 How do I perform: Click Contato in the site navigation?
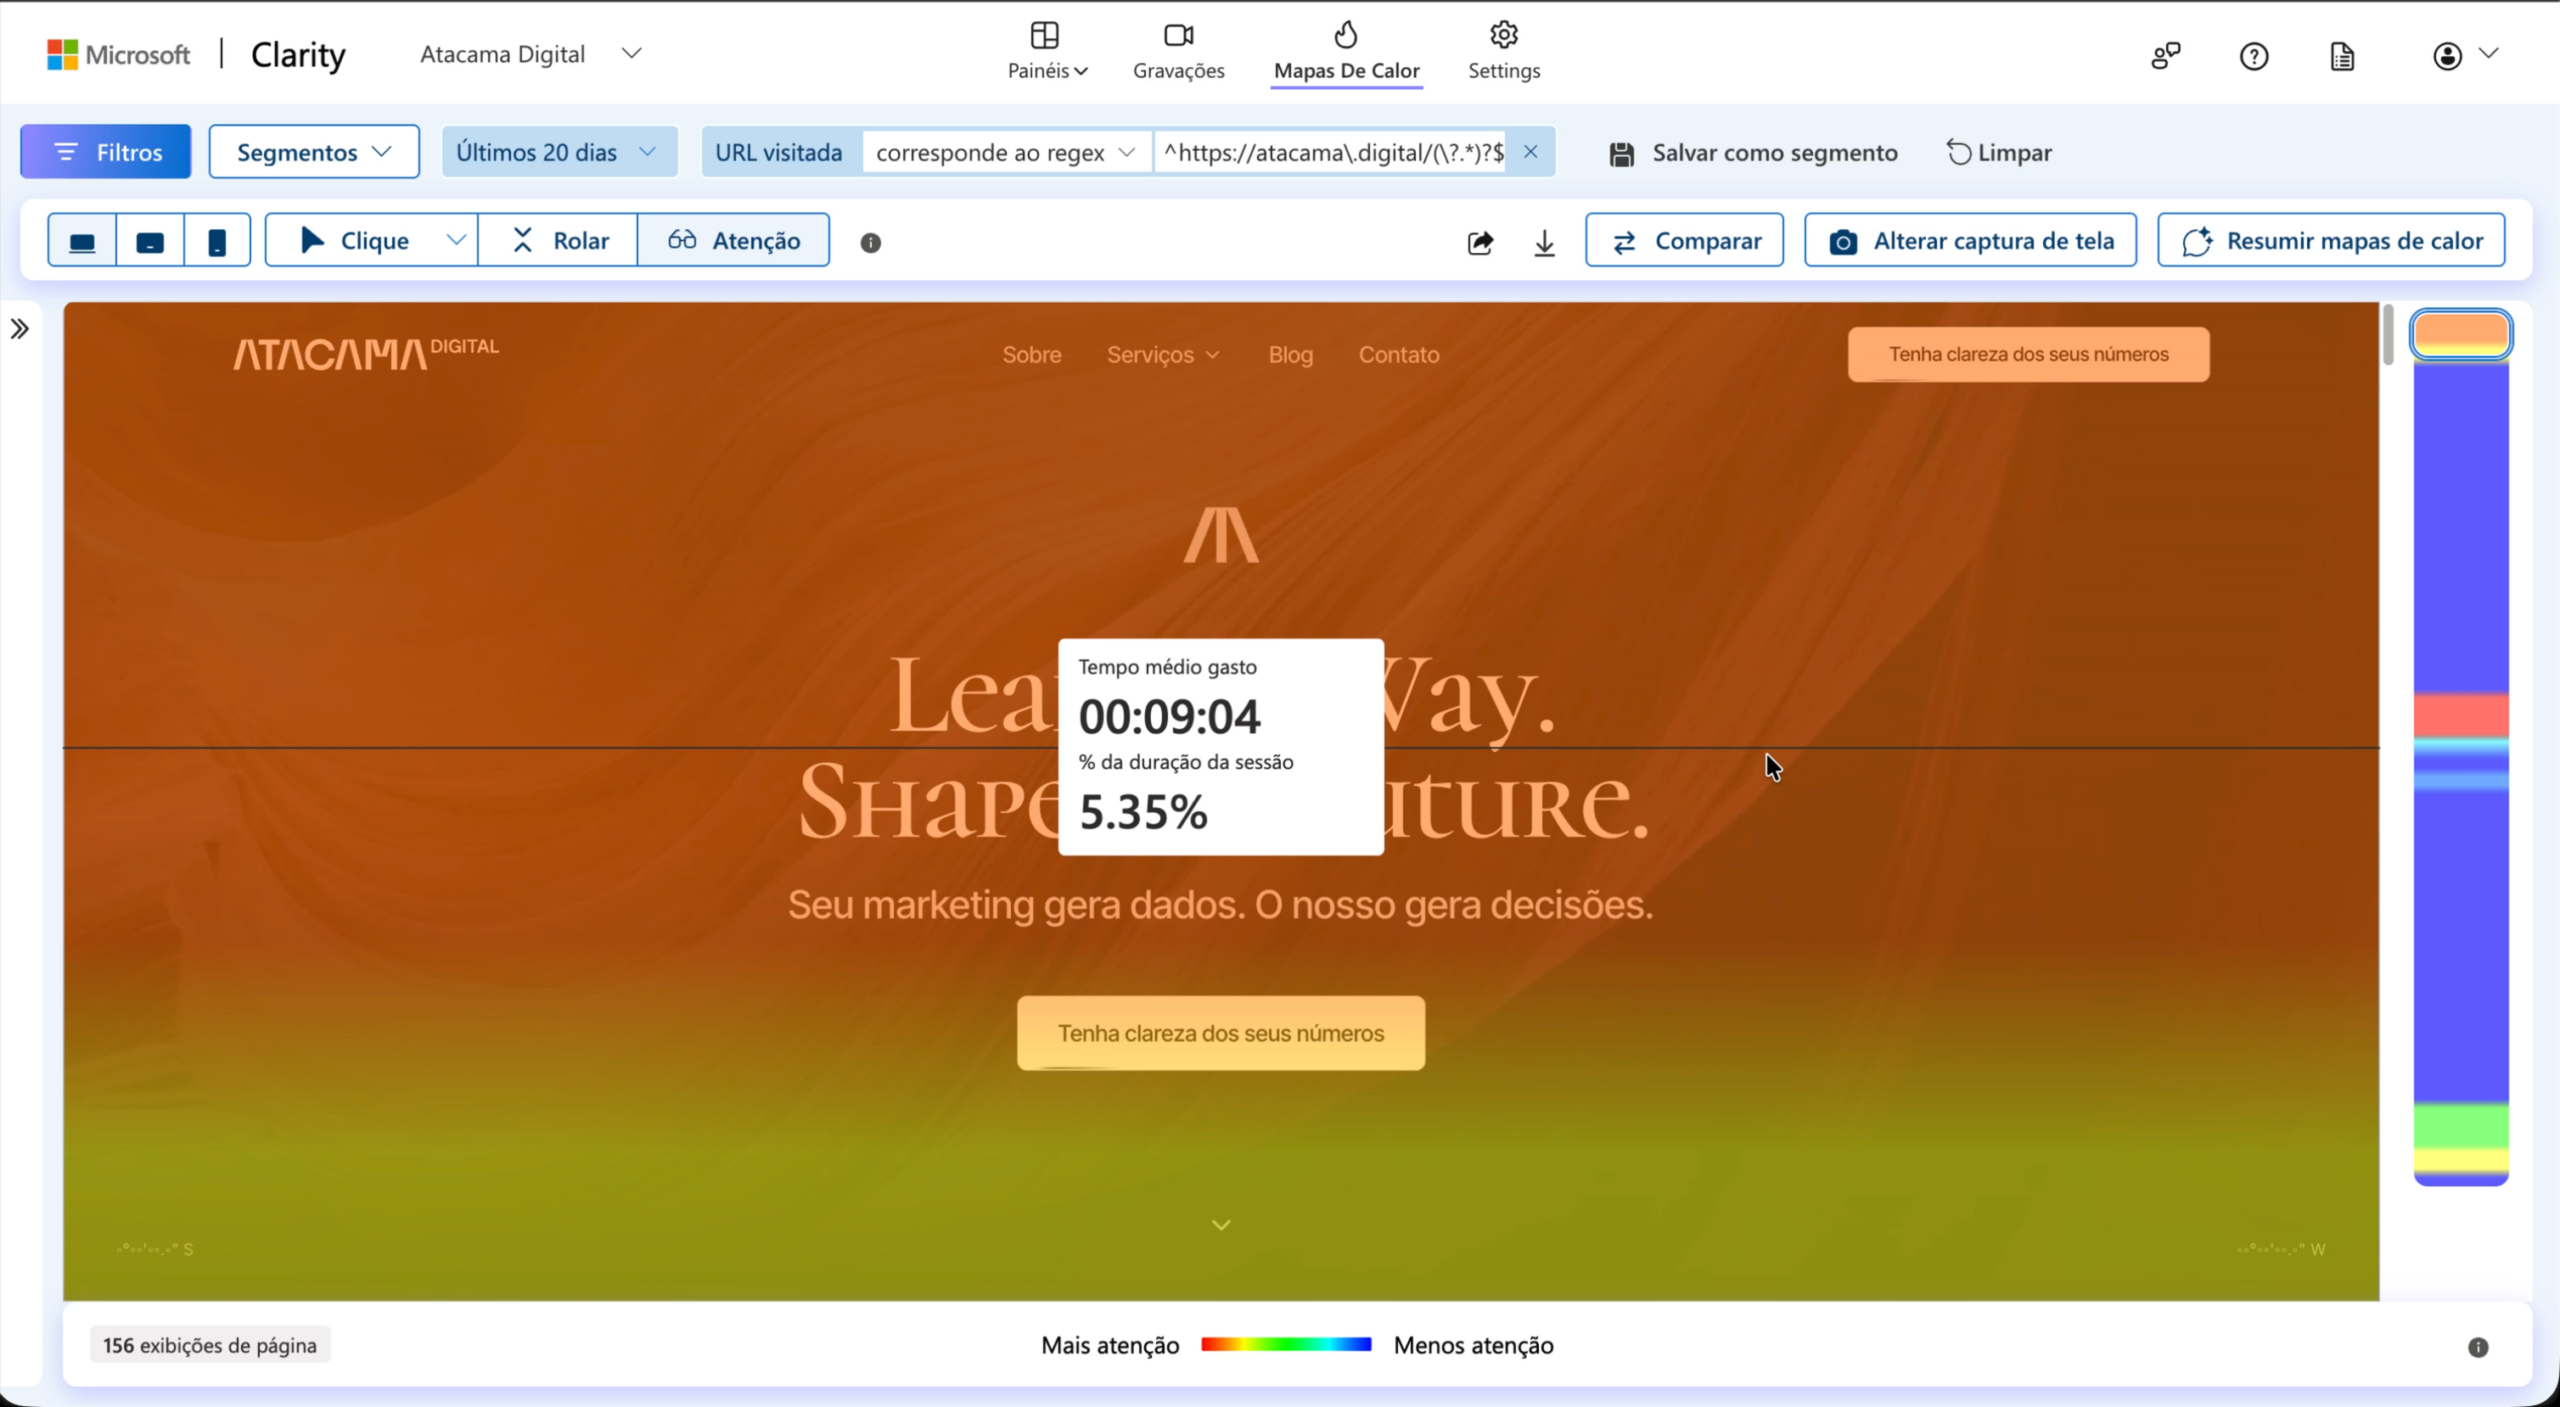1399,355
